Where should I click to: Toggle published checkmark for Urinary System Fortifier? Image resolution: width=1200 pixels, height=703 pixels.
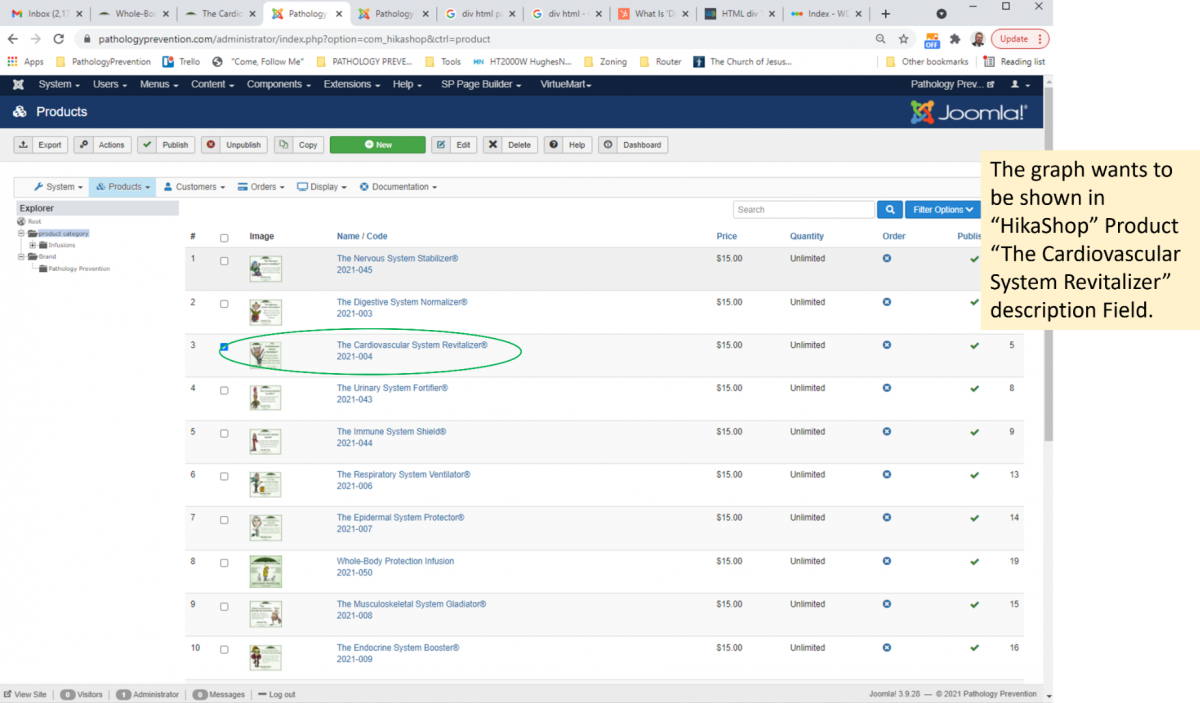(x=974, y=389)
